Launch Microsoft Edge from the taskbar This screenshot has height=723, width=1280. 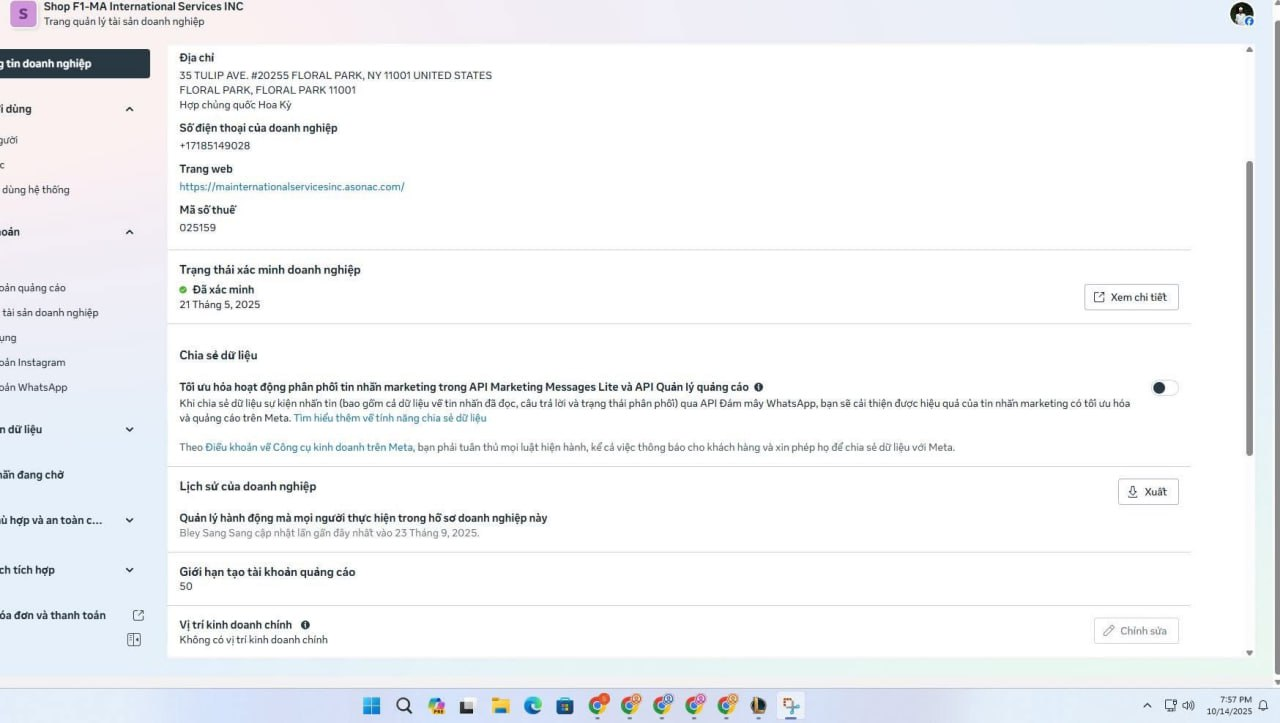533,706
